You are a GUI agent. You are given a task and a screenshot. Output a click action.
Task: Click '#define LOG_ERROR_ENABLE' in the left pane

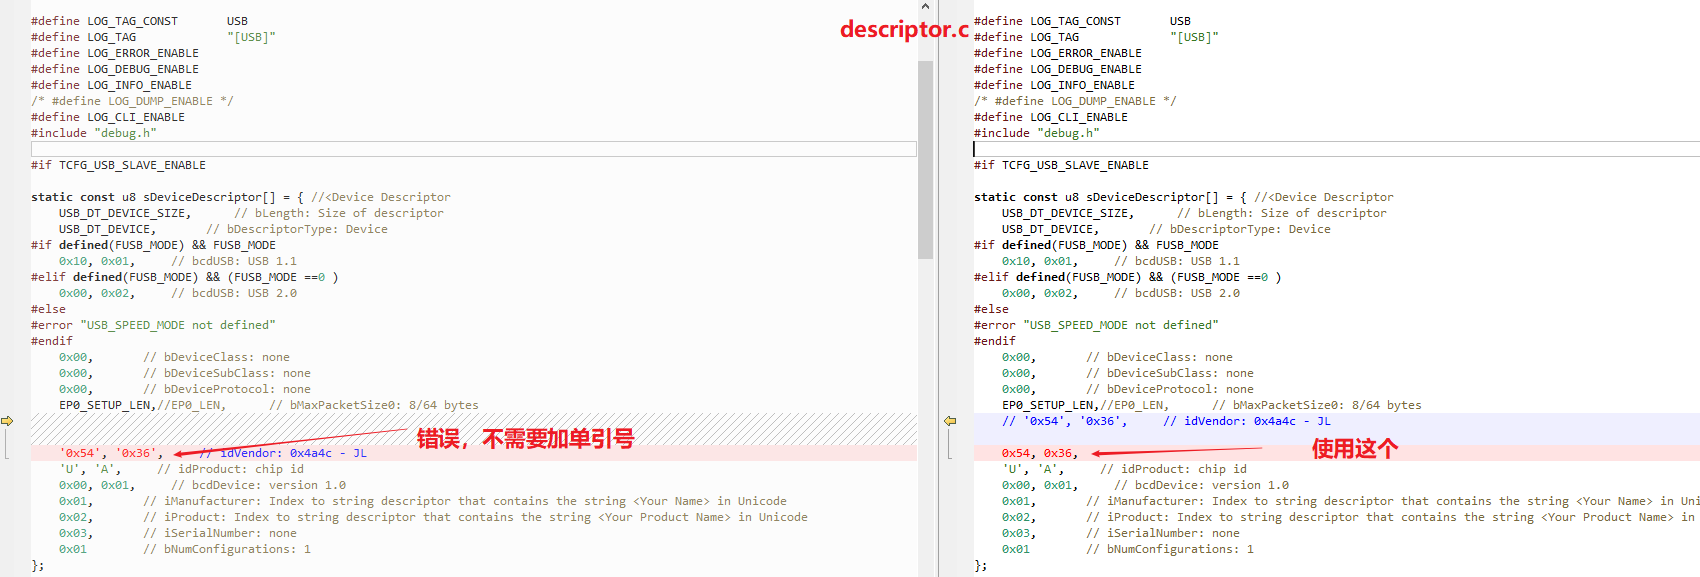pos(115,53)
